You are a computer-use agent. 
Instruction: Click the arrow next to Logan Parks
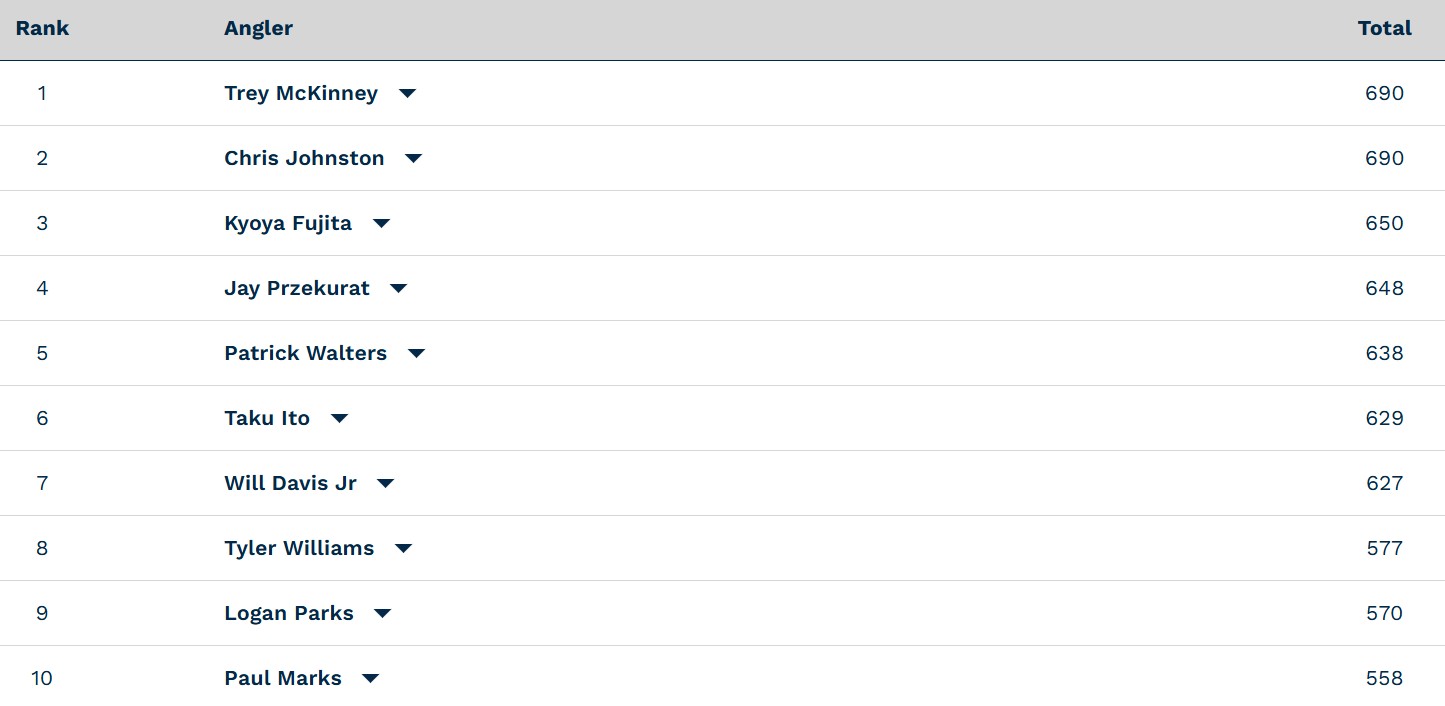click(x=382, y=614)
